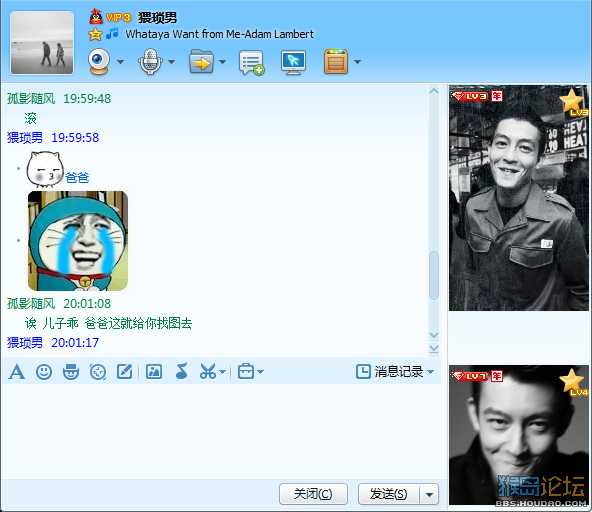Open handwriting input pencil icon
This screenshot has width=592, height=512.
point(125,372)
